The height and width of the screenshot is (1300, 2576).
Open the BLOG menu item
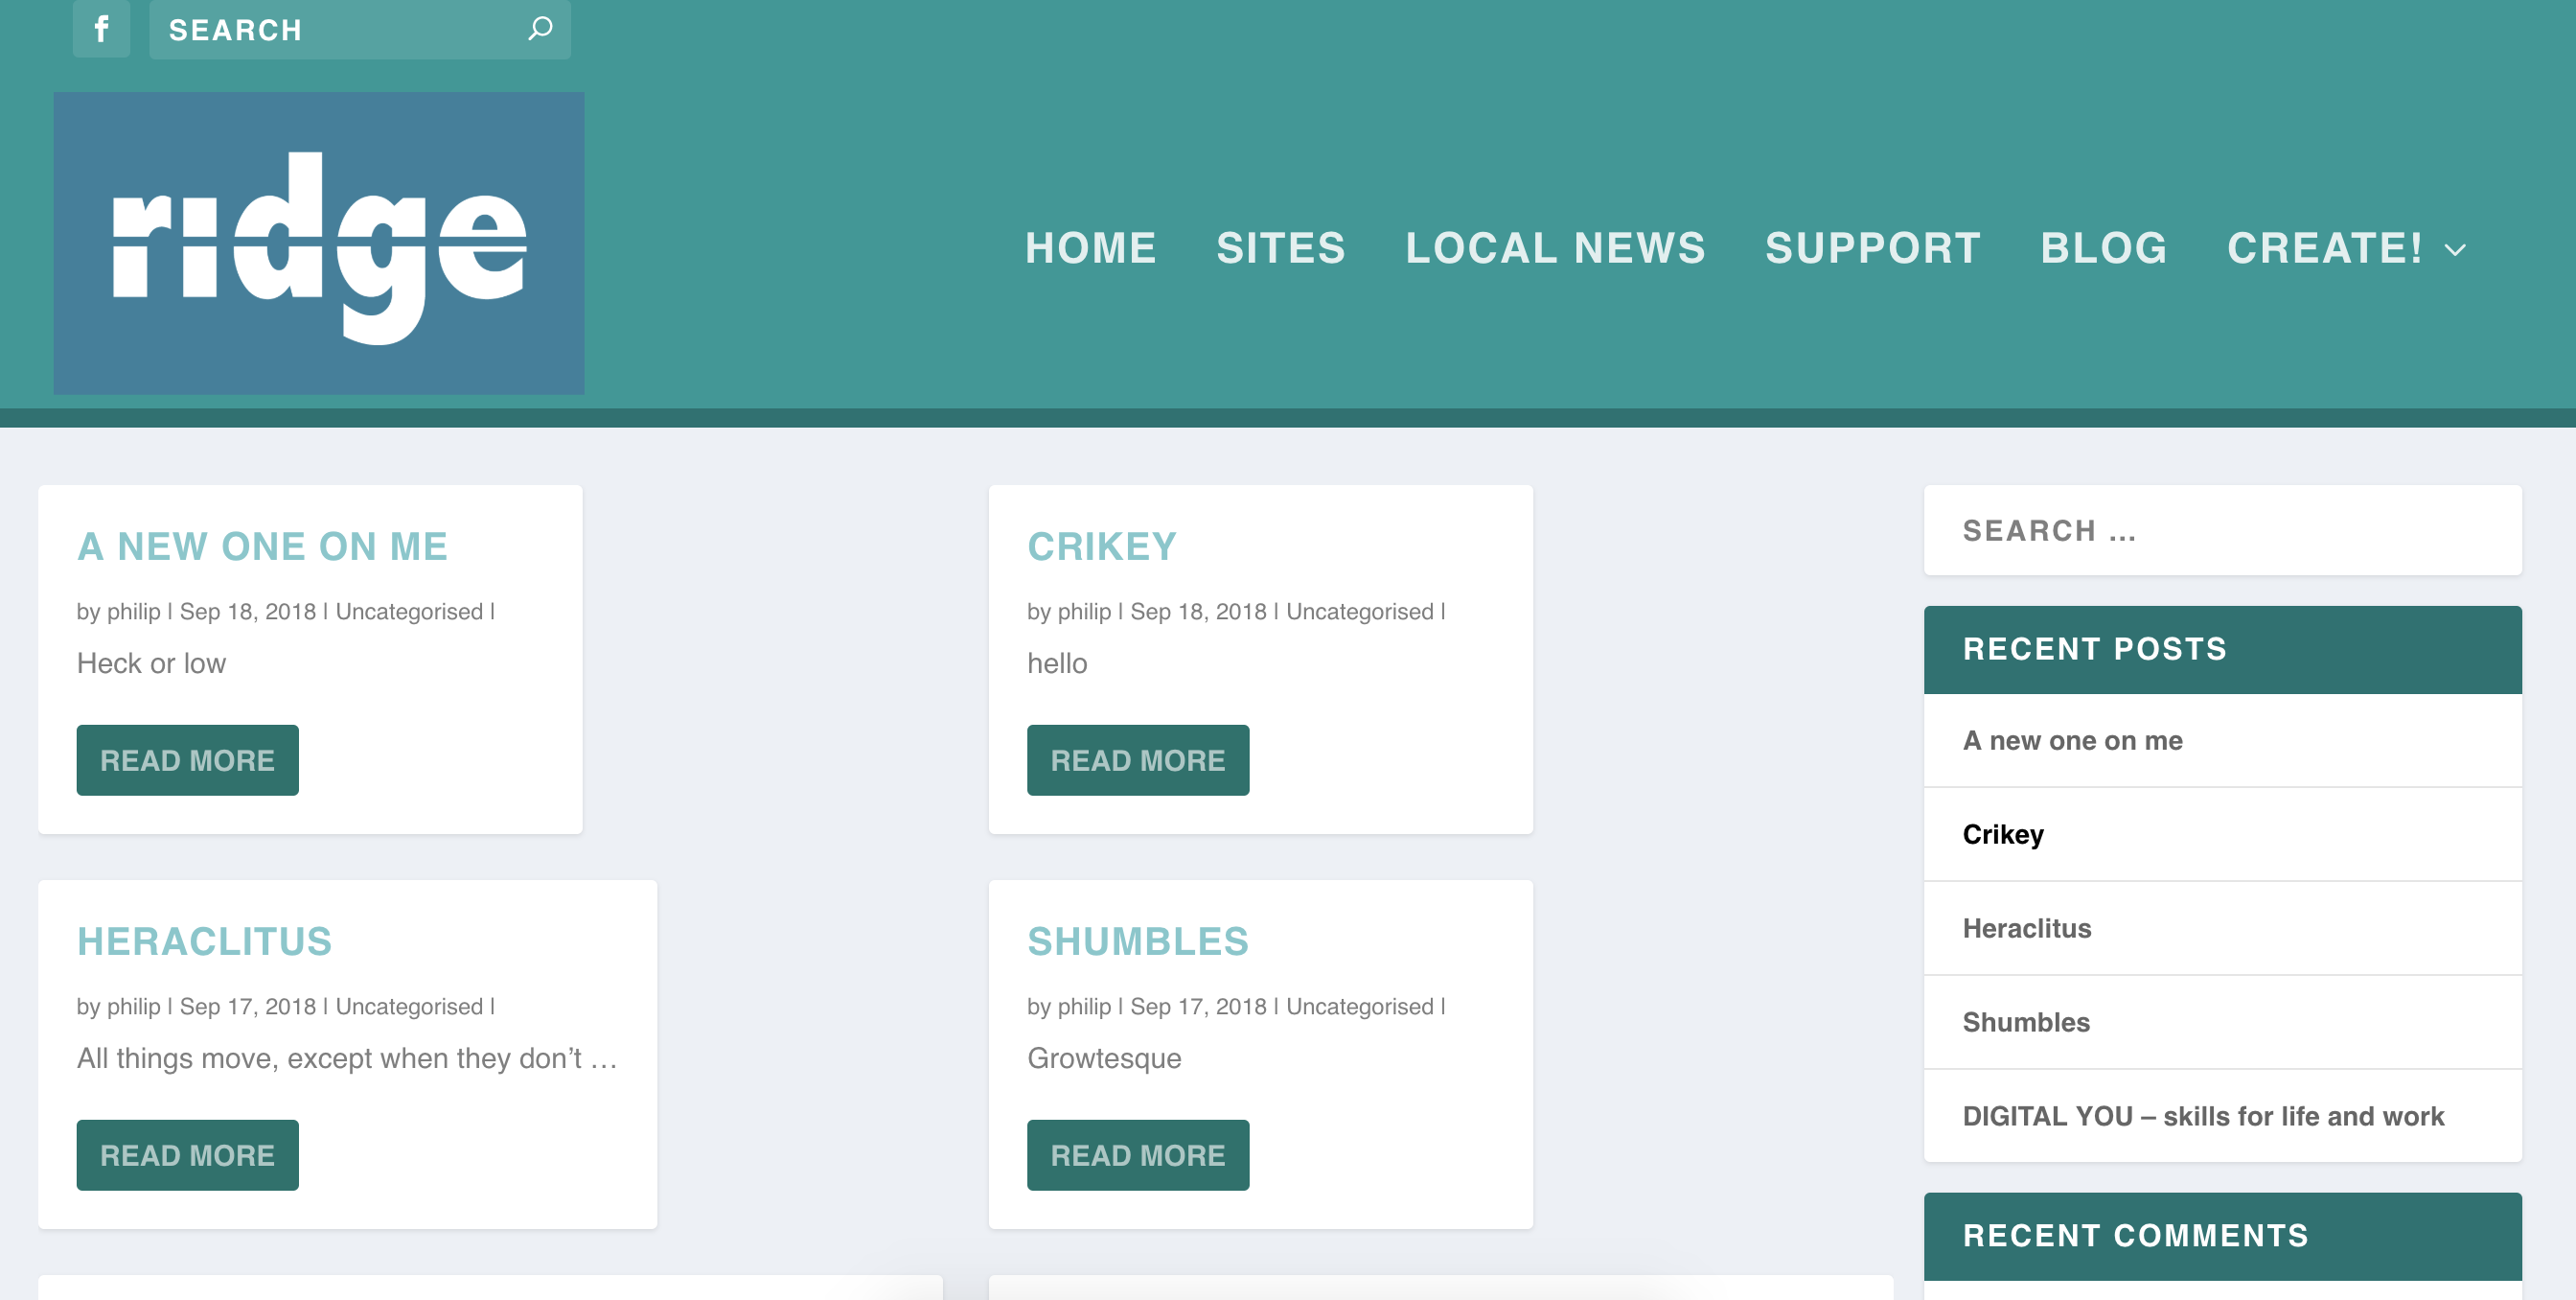point(2103,248)
